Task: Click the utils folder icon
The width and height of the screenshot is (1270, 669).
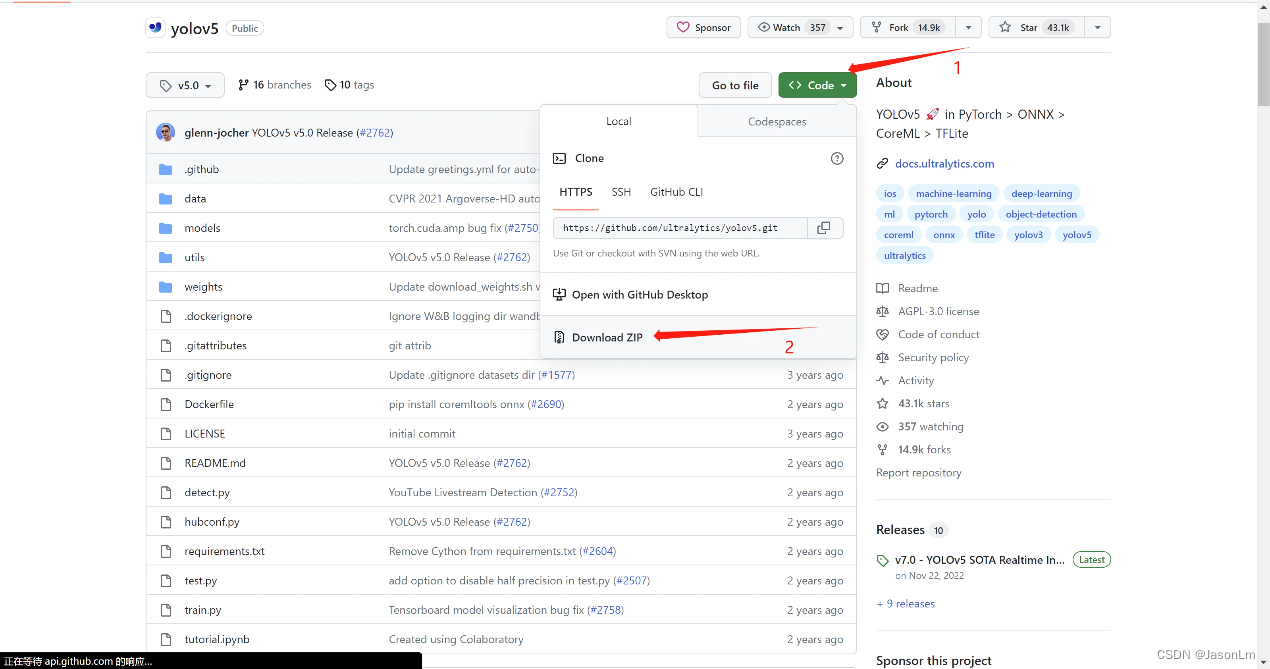Action: point(166,258)
